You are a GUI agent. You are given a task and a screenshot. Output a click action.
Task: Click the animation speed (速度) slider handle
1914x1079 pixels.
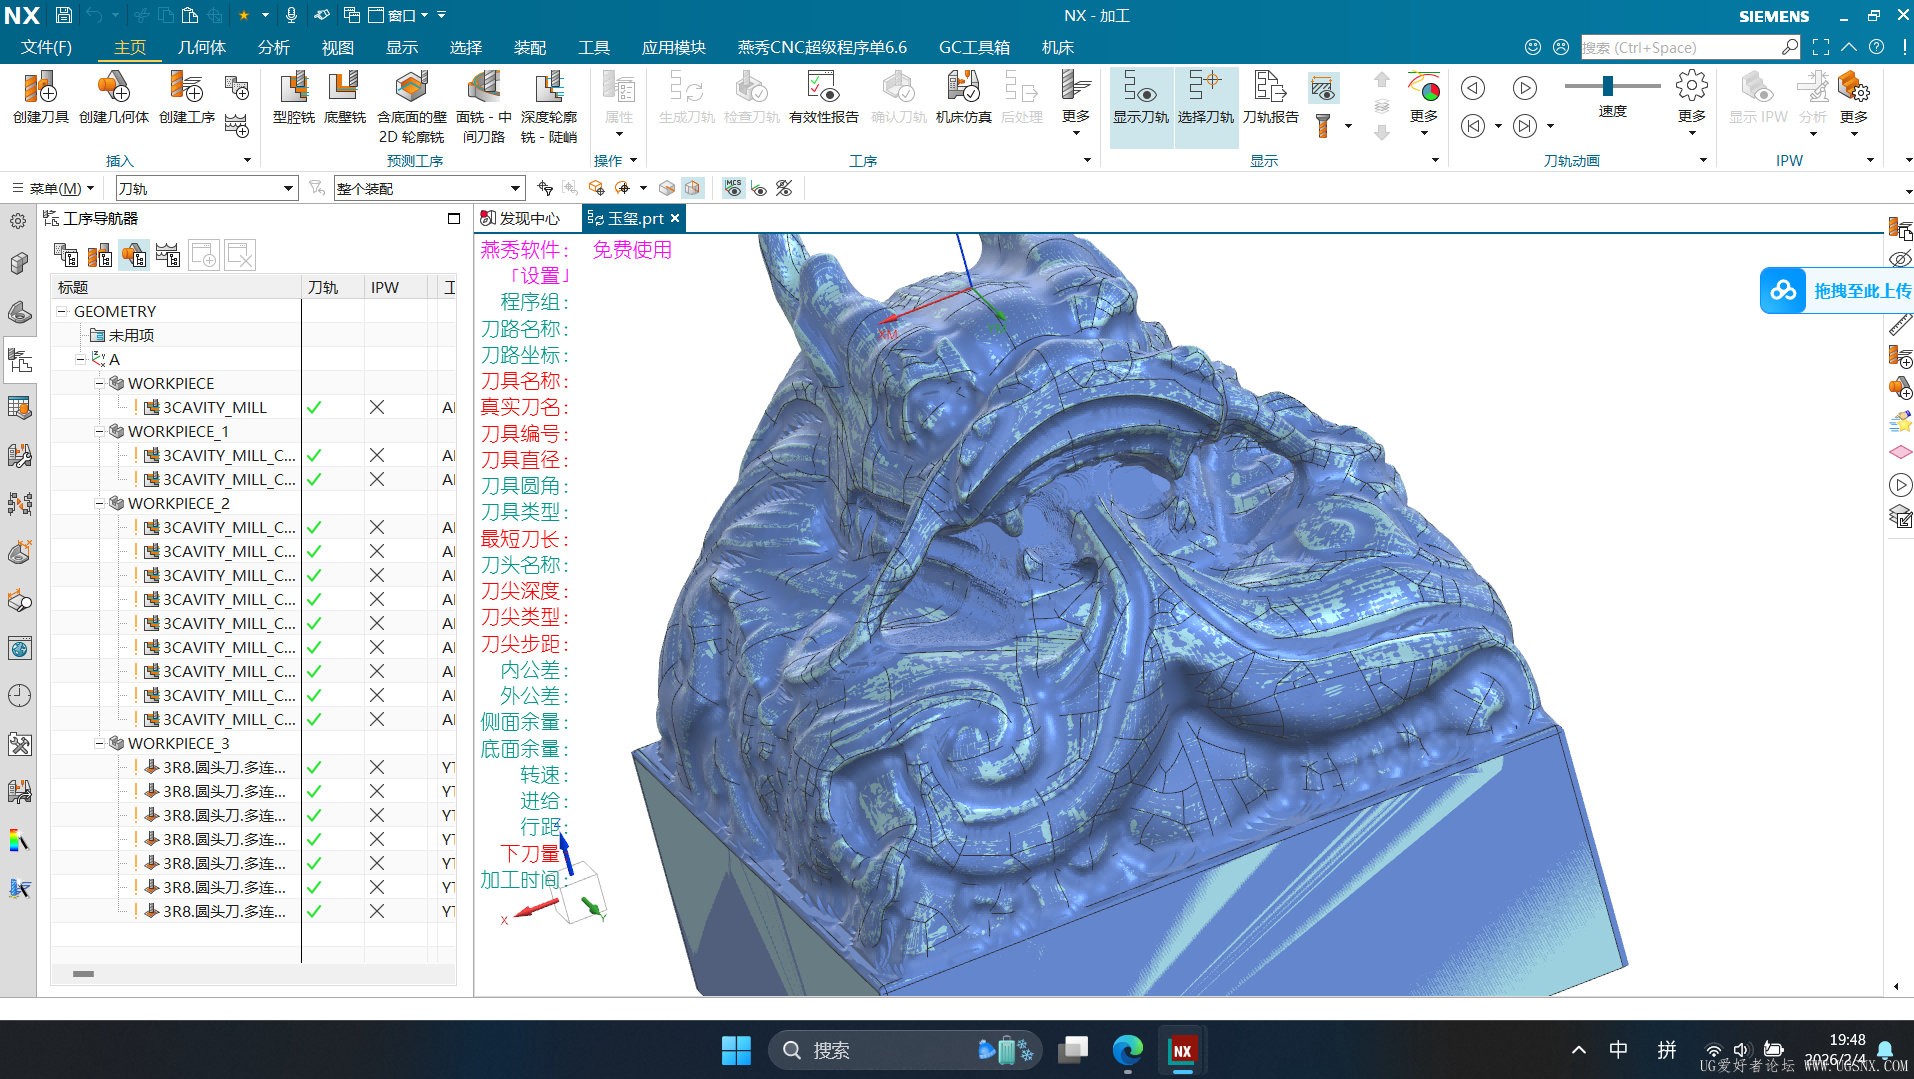point(1607,86)
